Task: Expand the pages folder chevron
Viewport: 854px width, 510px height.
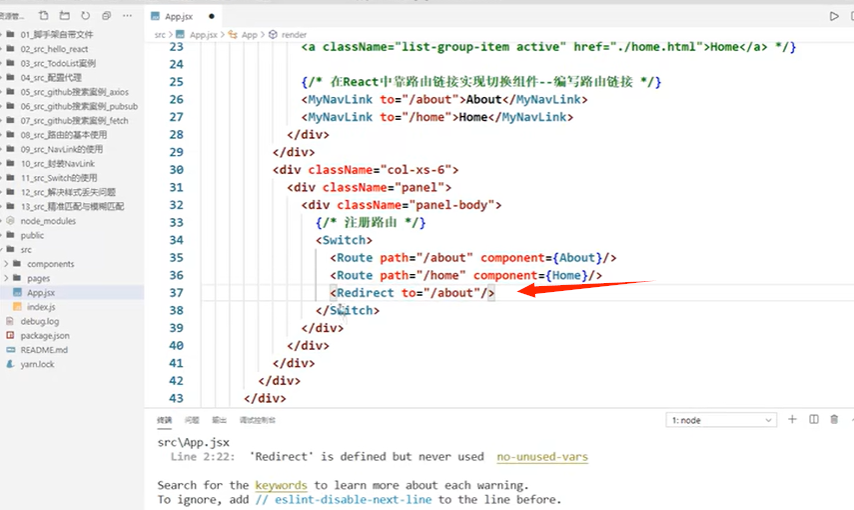Action: click(6, 278)
